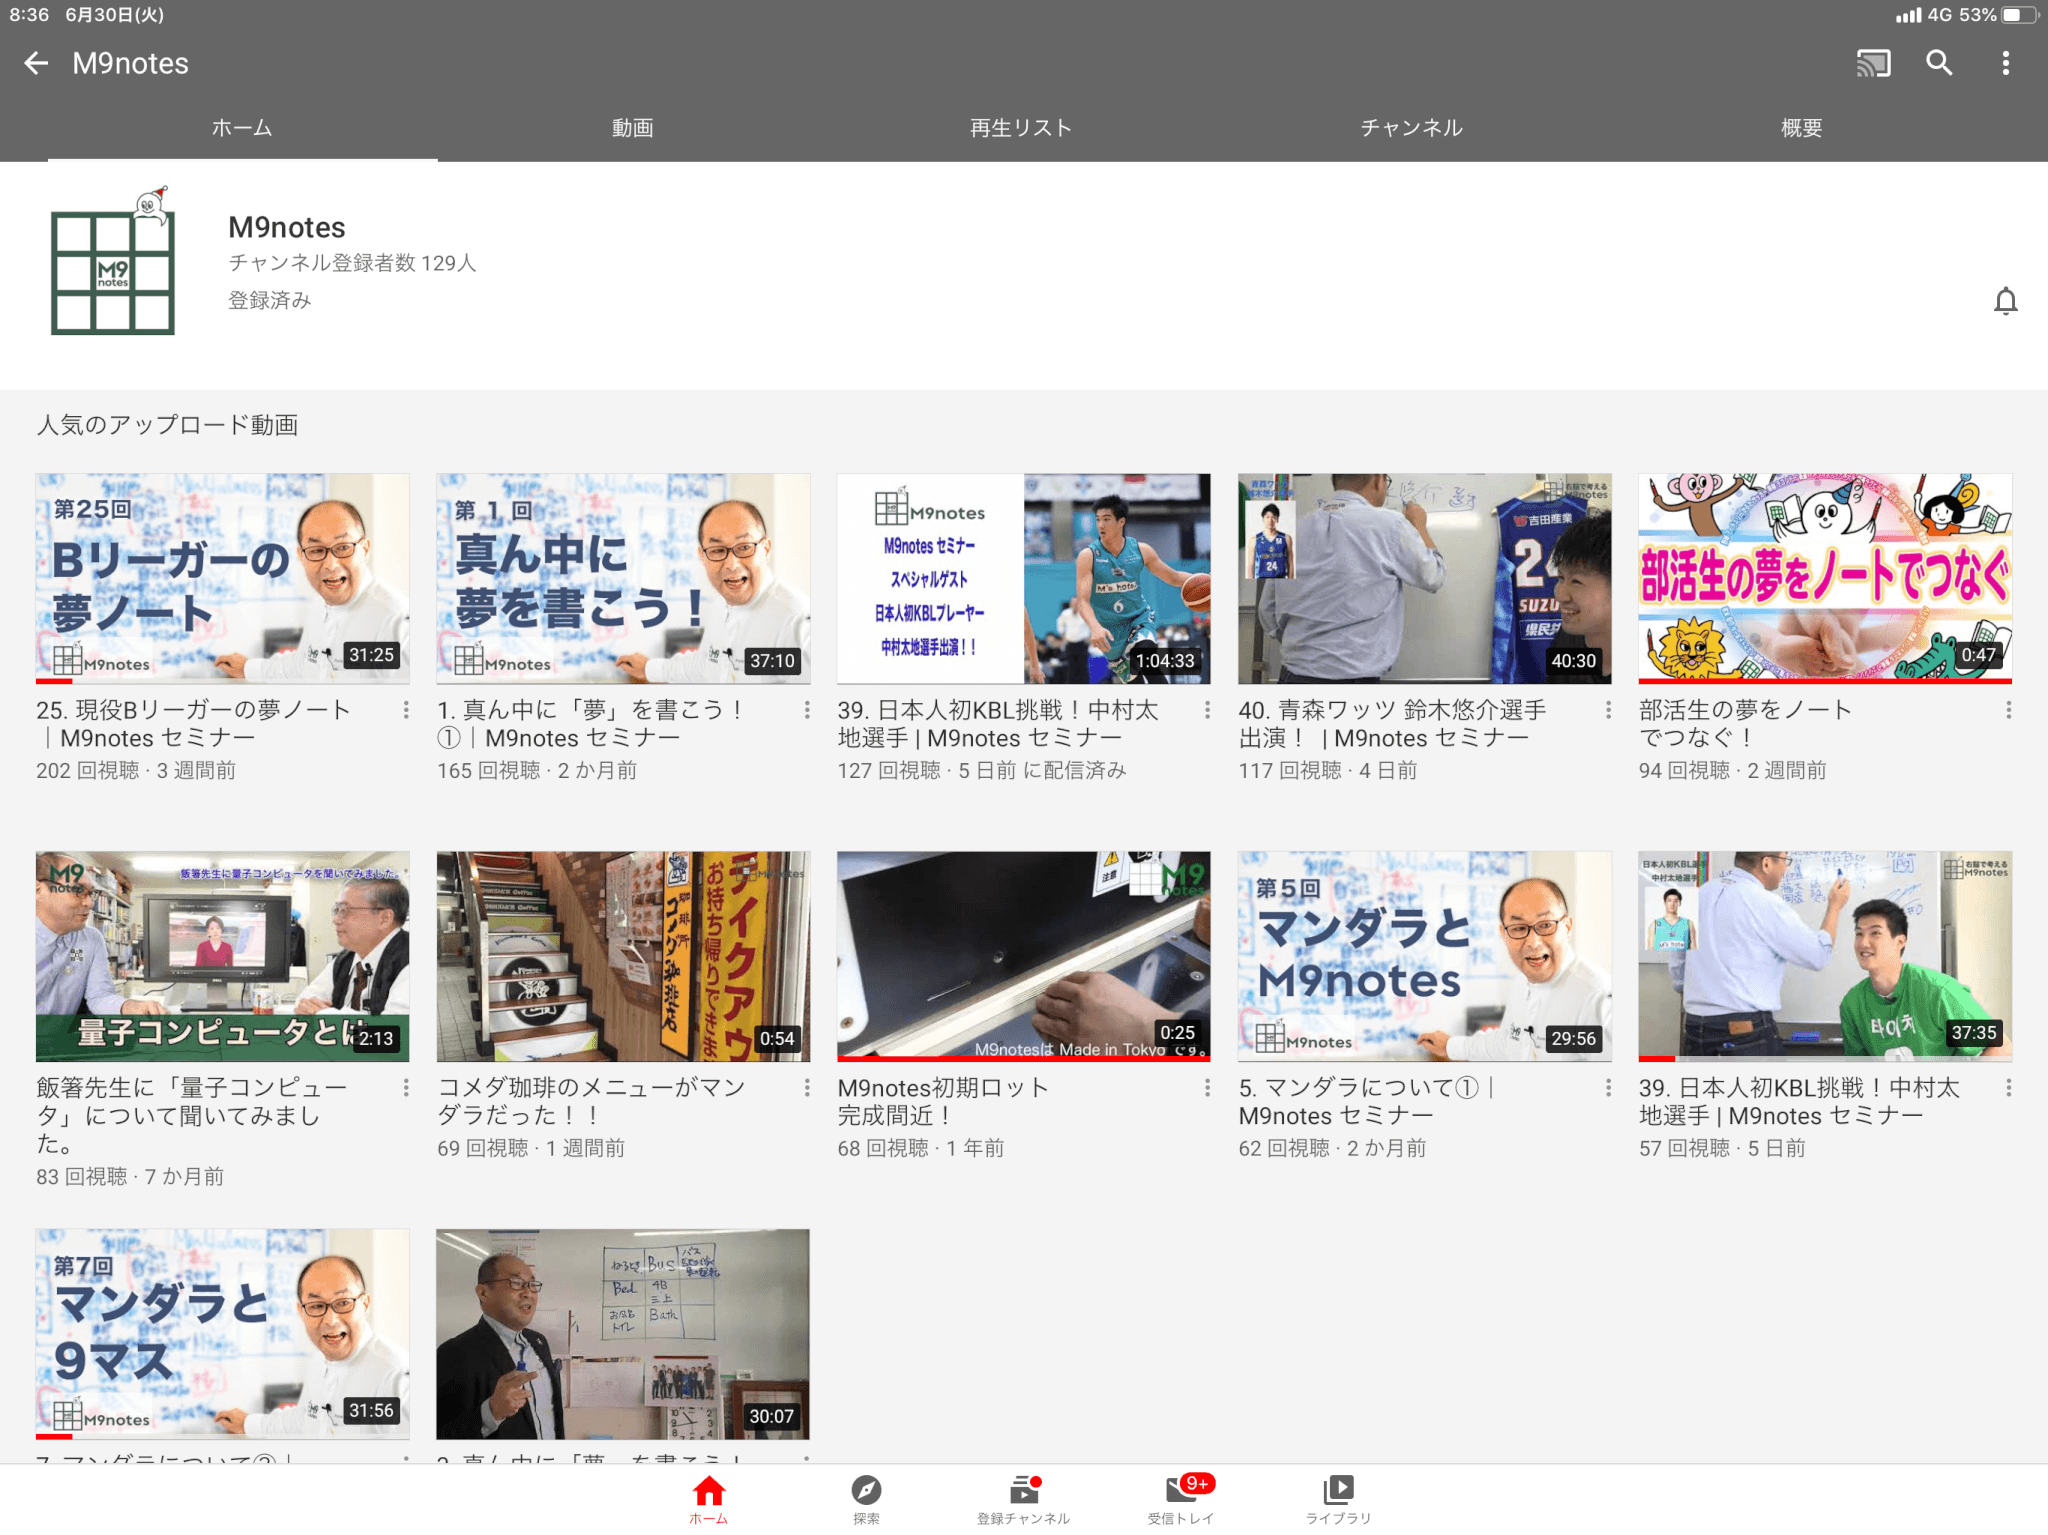
Task: Play the 第1回 真ん中に夢を書こう thumbnail
Action: point(623,579)
